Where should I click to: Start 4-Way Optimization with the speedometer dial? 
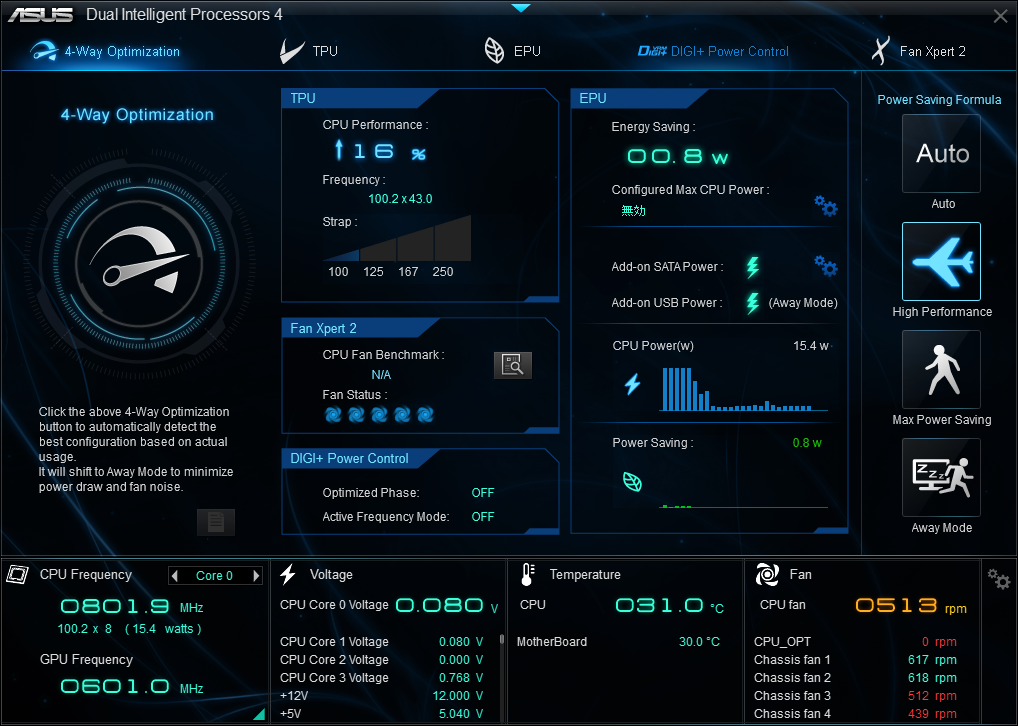tap(139, 264)
